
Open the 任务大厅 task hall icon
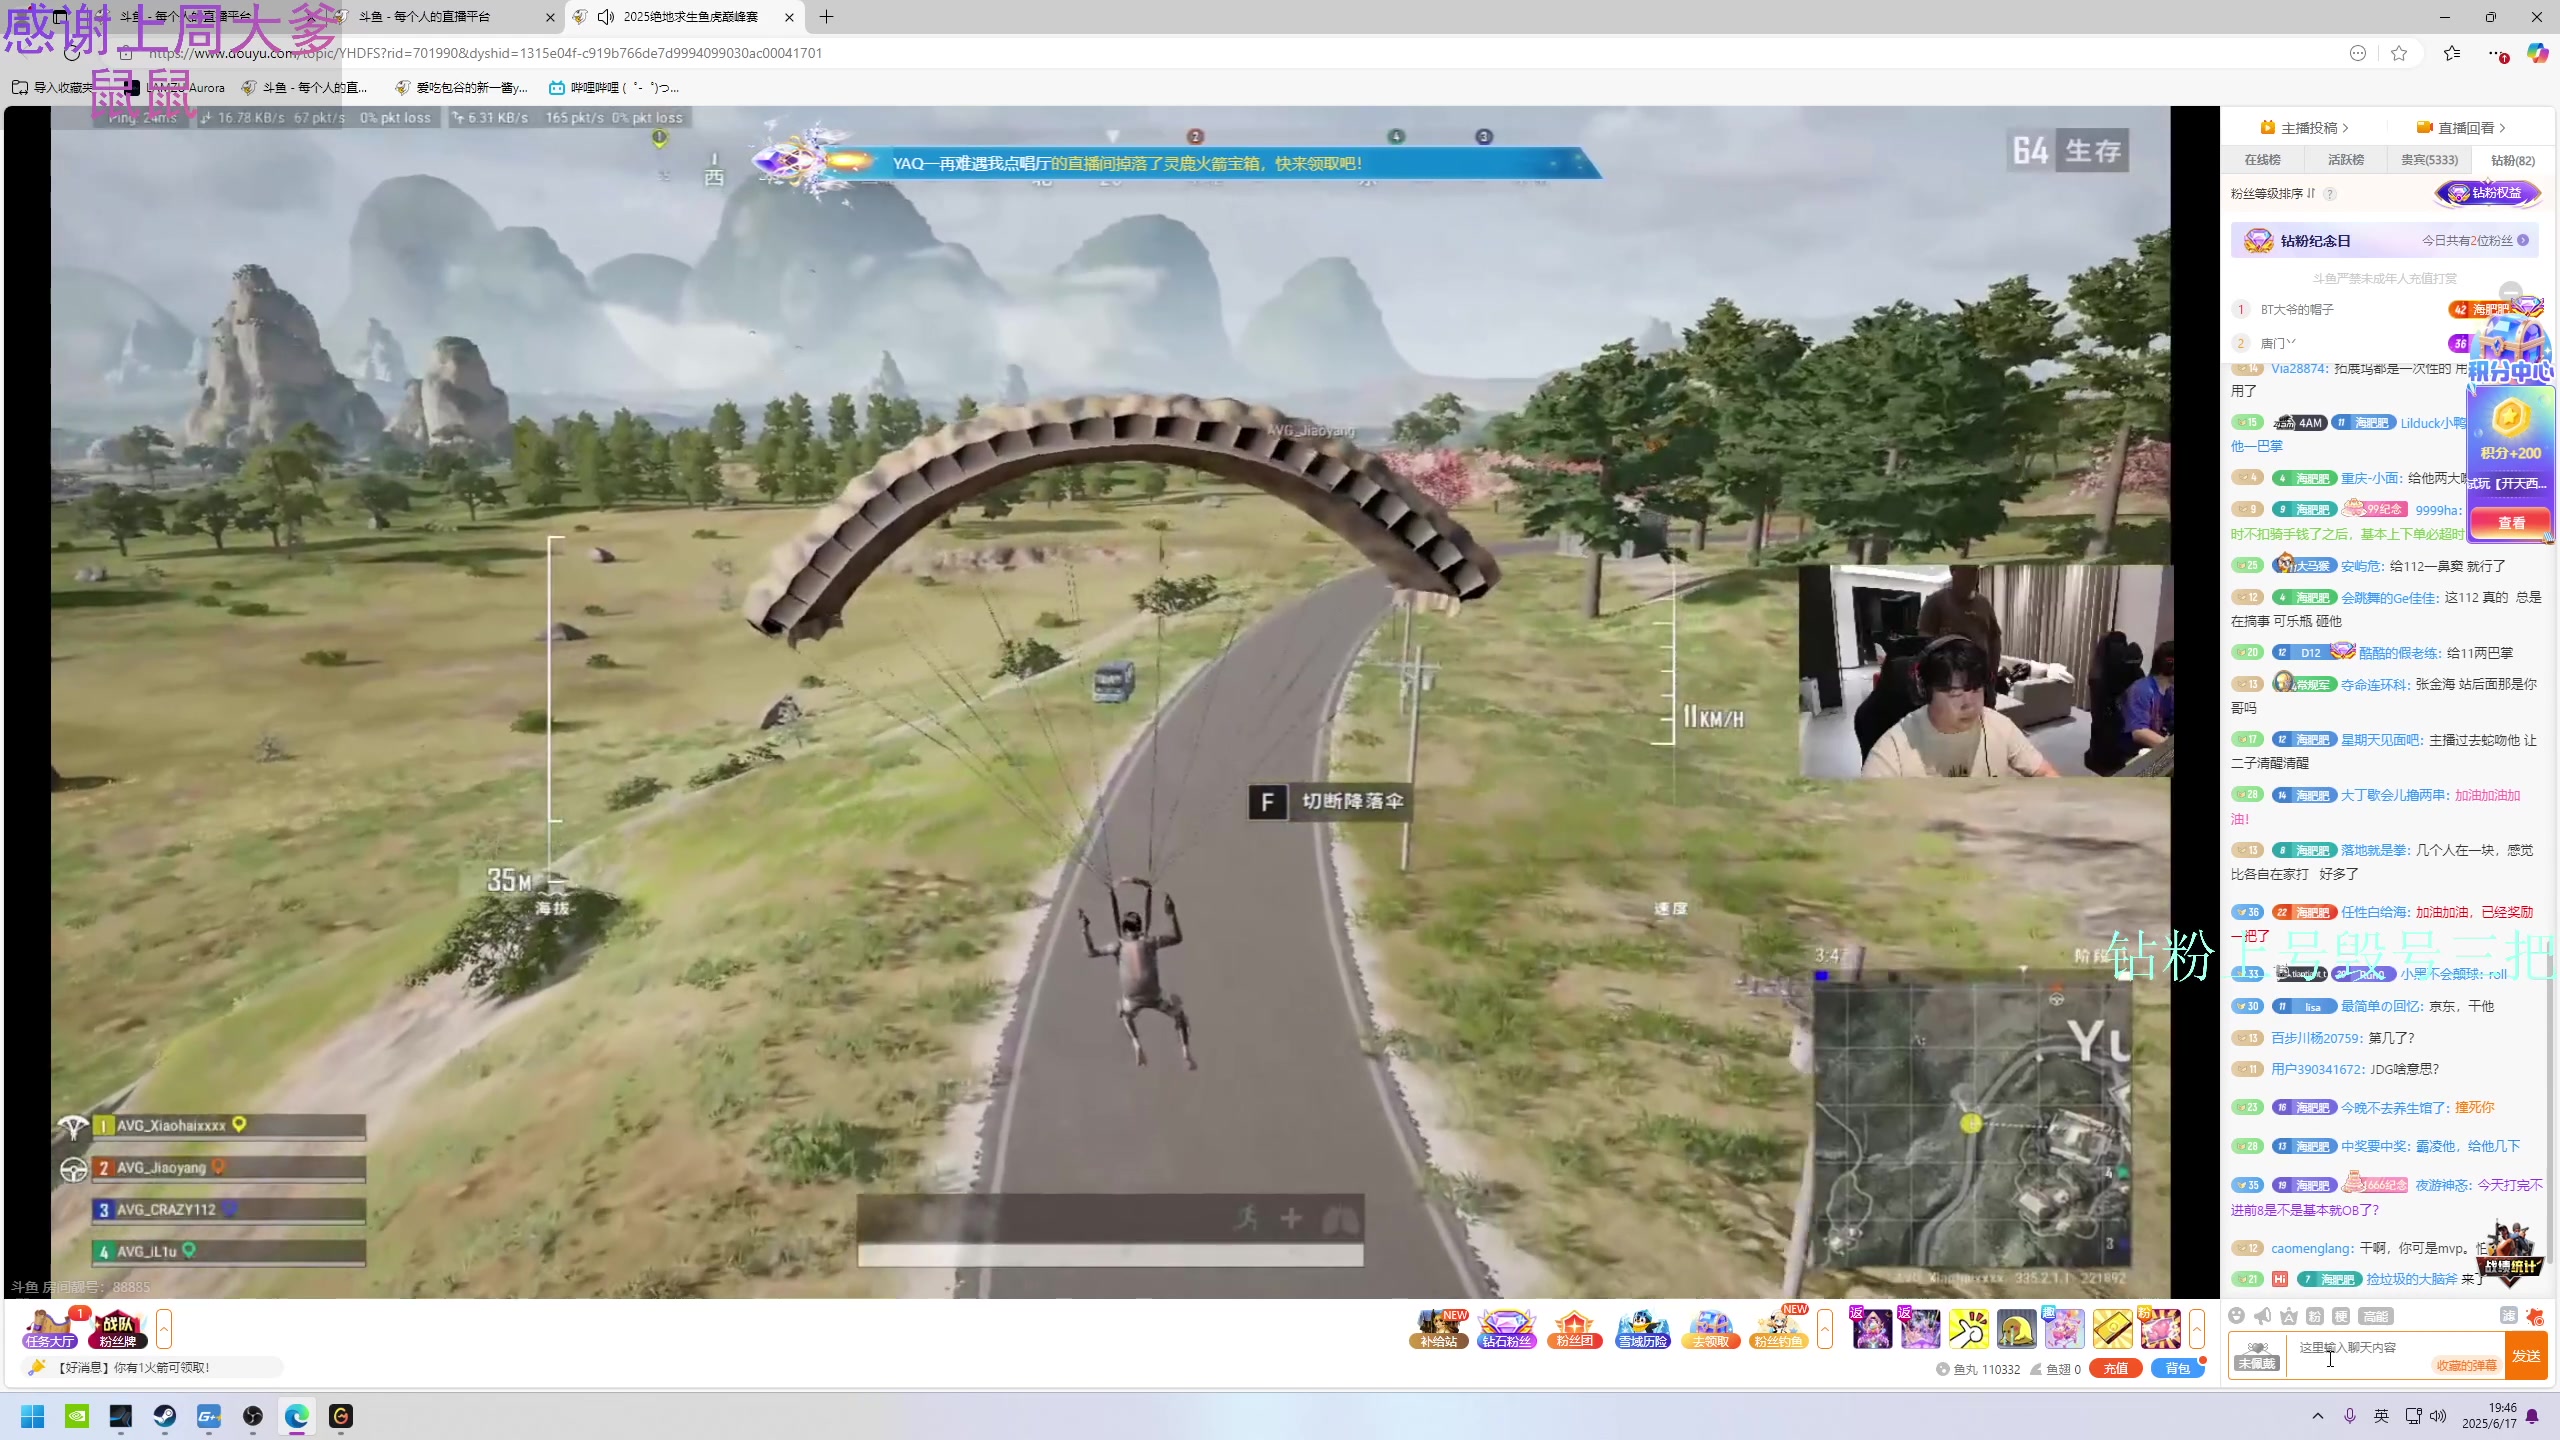coord(50,1329)
